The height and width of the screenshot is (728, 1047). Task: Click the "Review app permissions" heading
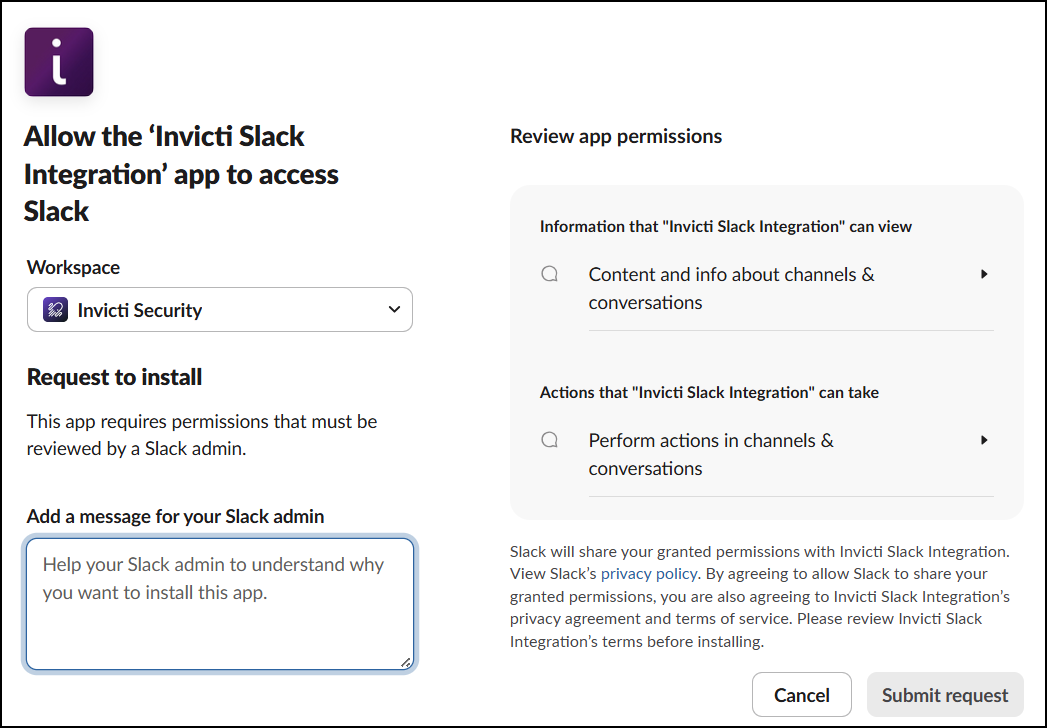pos(616,136)
